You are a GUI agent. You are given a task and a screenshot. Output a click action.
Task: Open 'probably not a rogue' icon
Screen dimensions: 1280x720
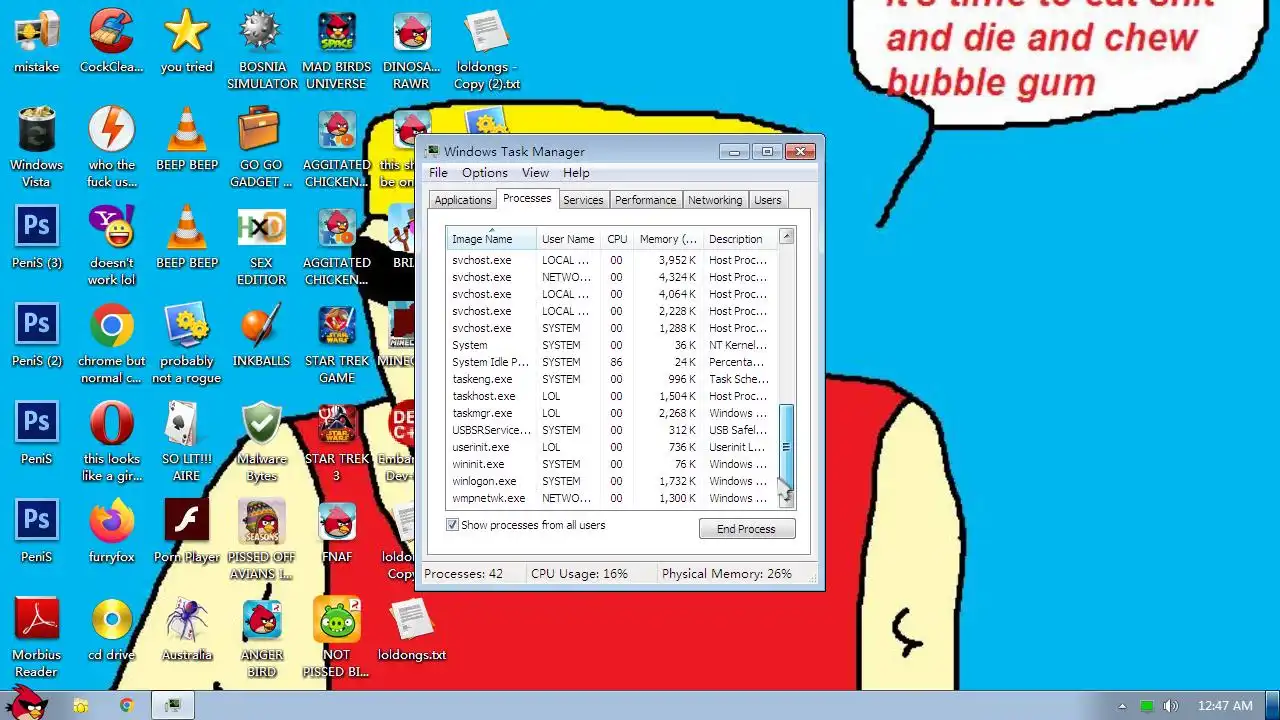click(186, 344)
